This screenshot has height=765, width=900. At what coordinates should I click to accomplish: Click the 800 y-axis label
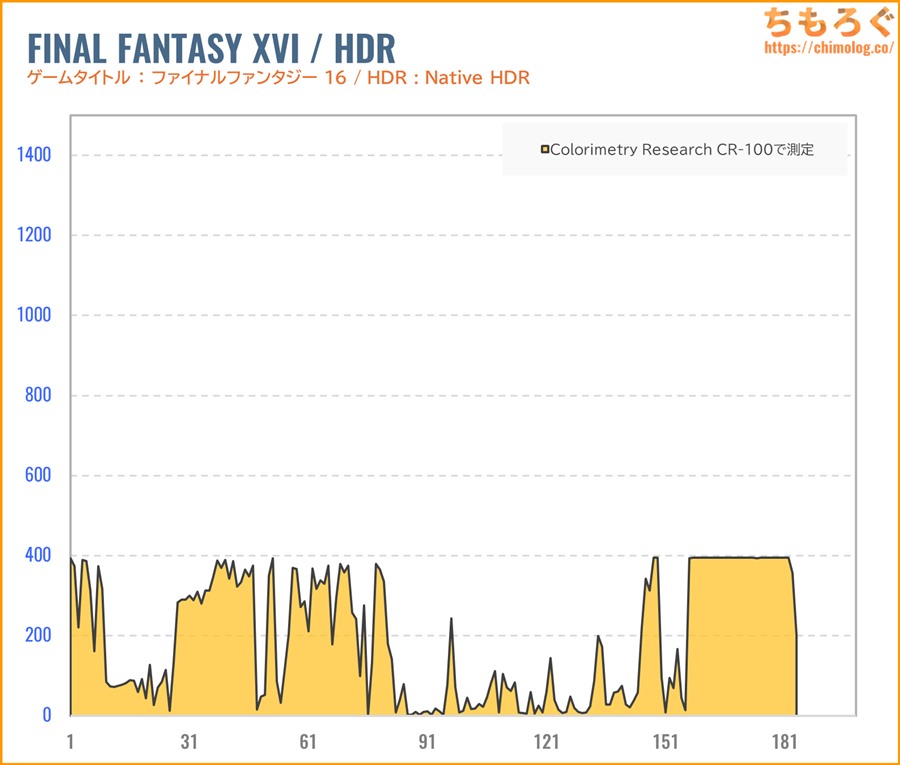pos(37,395)
